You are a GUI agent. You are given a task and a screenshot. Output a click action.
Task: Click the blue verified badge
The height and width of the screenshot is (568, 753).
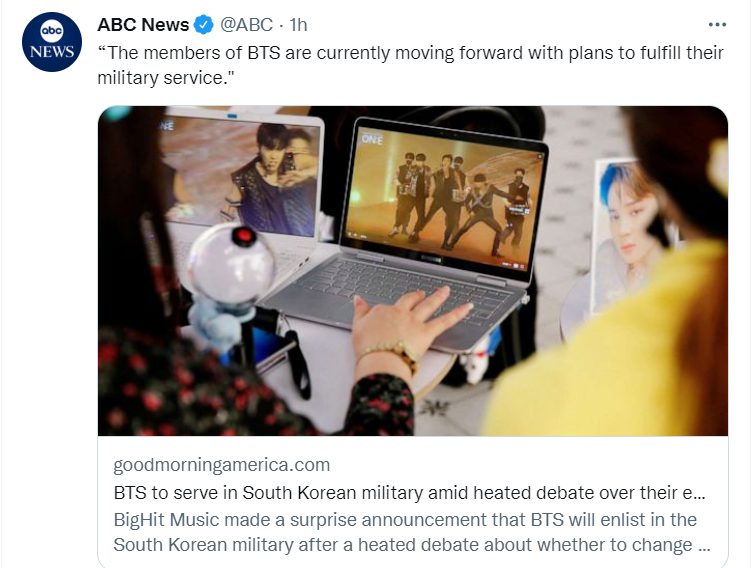coord(204,24)
